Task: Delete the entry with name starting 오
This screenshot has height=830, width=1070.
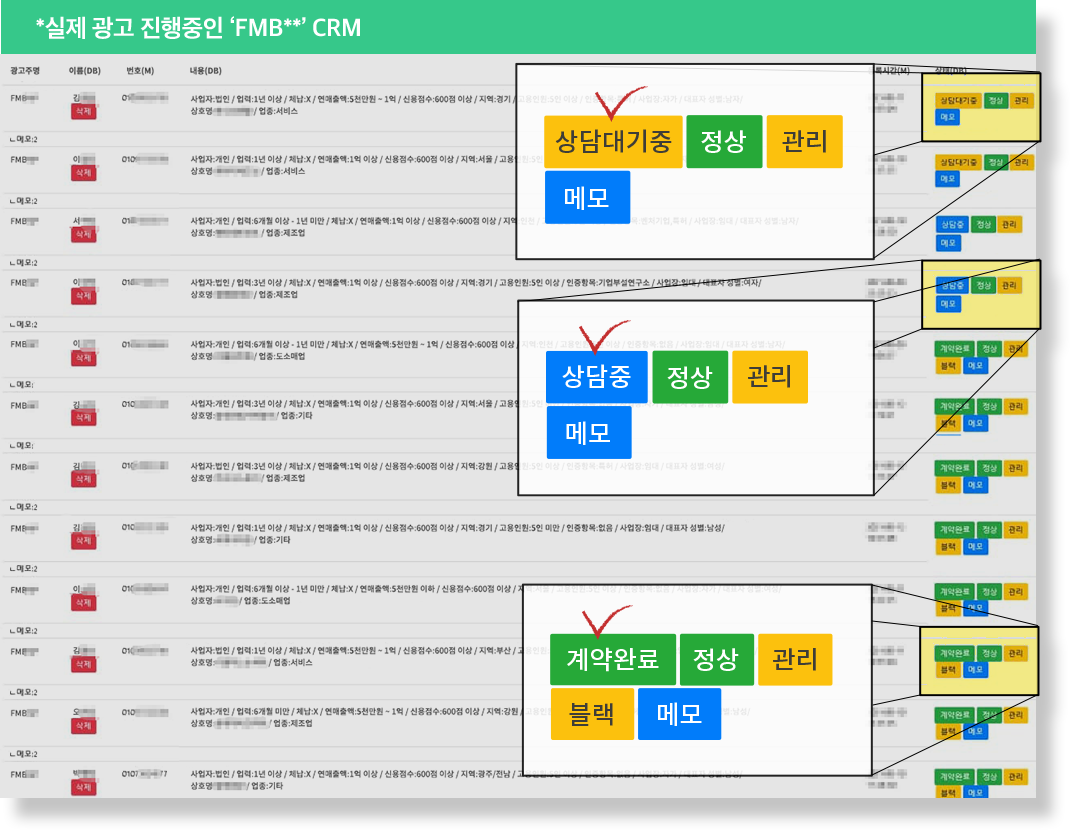Action: point(84,726)
